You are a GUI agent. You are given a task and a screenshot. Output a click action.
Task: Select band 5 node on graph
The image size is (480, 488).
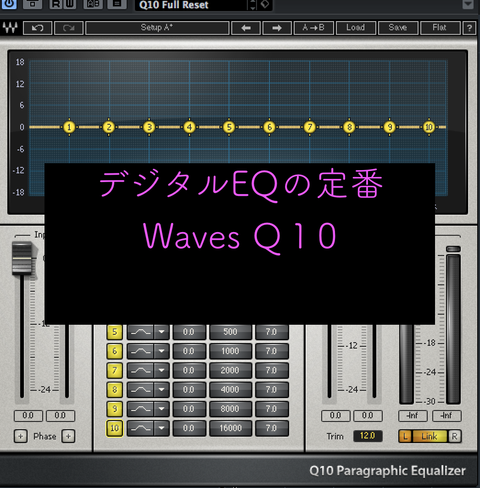pyautogui.click(x=229, y=127)
